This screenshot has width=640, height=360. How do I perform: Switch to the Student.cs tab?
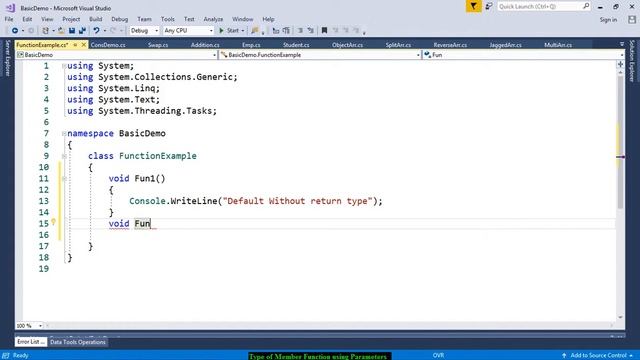pyautogui.click(x=296, y=45)
